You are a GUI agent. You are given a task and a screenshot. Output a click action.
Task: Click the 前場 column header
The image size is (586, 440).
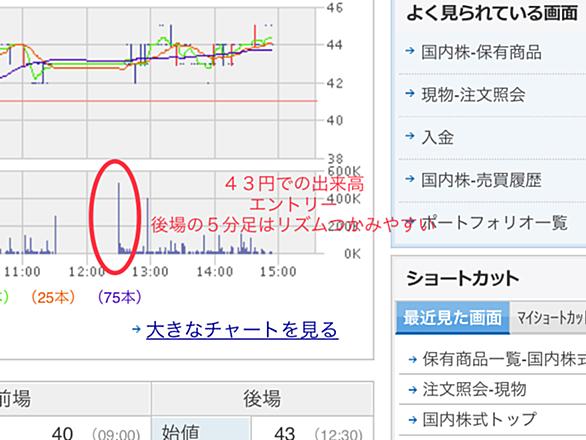click(75, 399)
